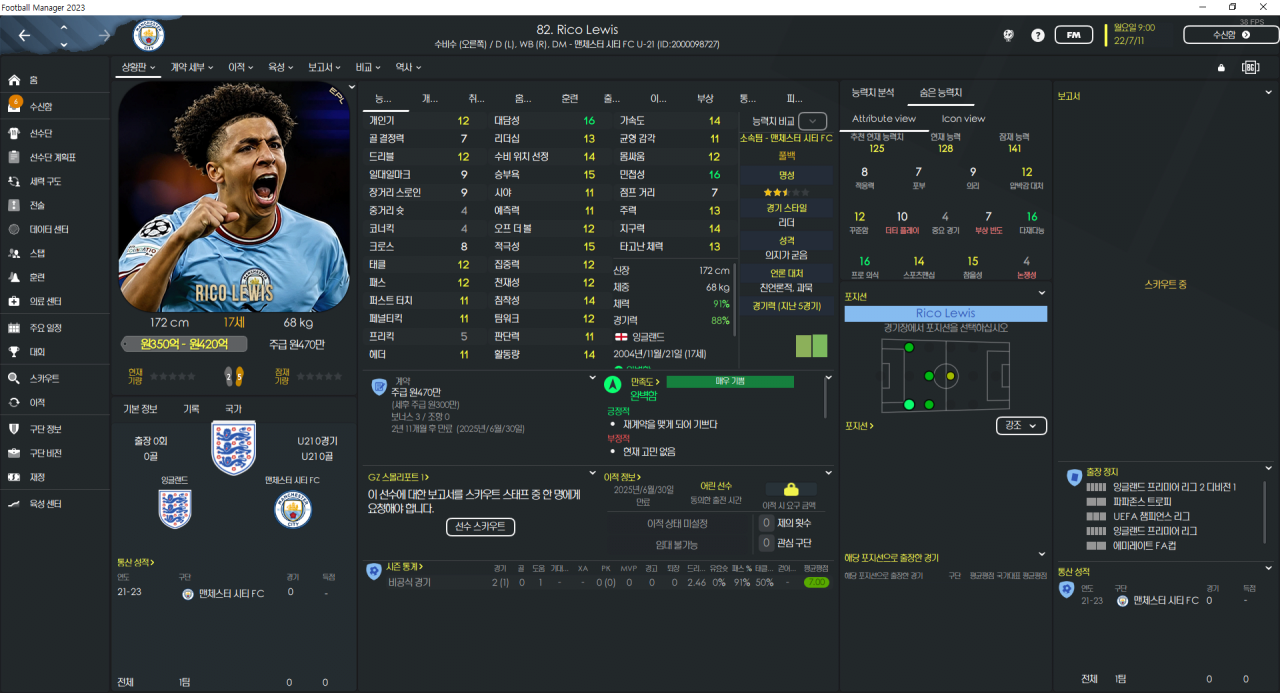Image resolution: width=1280 pixels, height=693 pixels.
Task: Open the 육성 top menu
Action: [x=280, y=67]
